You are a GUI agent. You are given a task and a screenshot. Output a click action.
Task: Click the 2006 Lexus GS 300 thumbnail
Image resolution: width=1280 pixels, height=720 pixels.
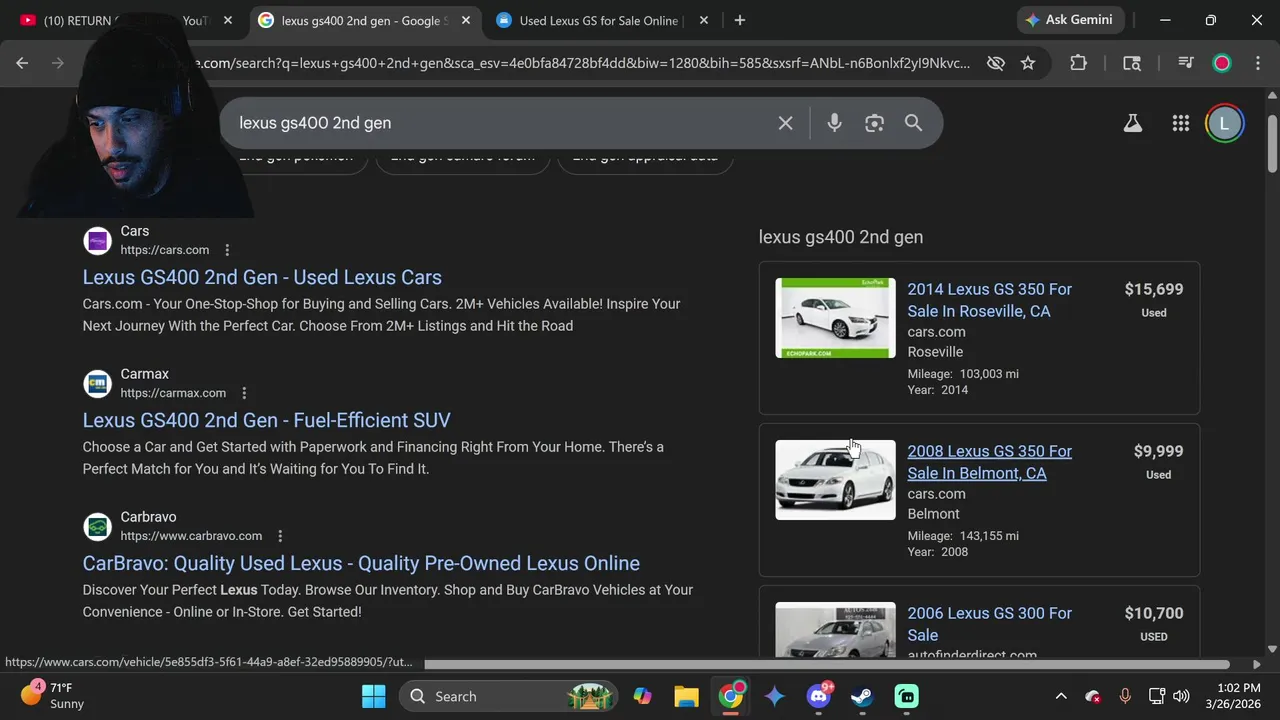[835, 629]
